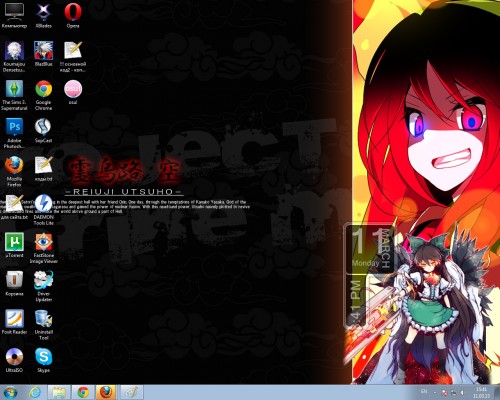Viewport: 500px width, 400px height.
Task: Select the Google Chrome desktop icon
Action: (x=43, y=95)
